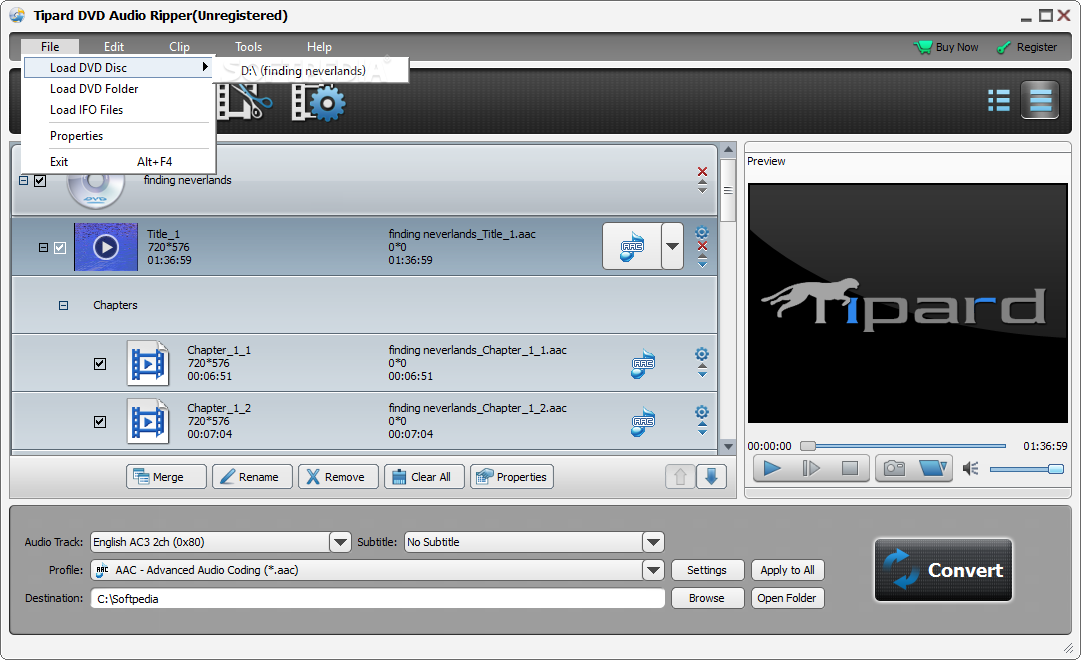1081x660 pixels.
Task: Open Properties from the File menu
Action: (x=119, y=136)
